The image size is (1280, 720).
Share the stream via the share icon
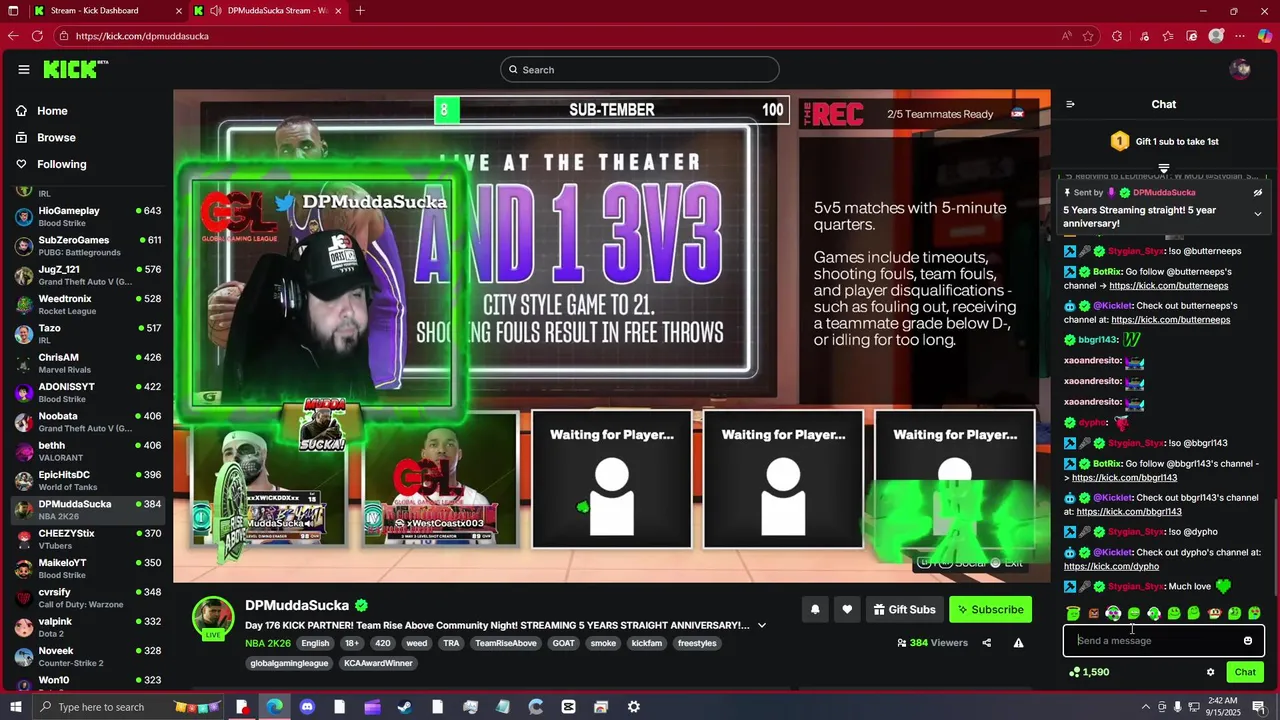[x=986, y=643]
